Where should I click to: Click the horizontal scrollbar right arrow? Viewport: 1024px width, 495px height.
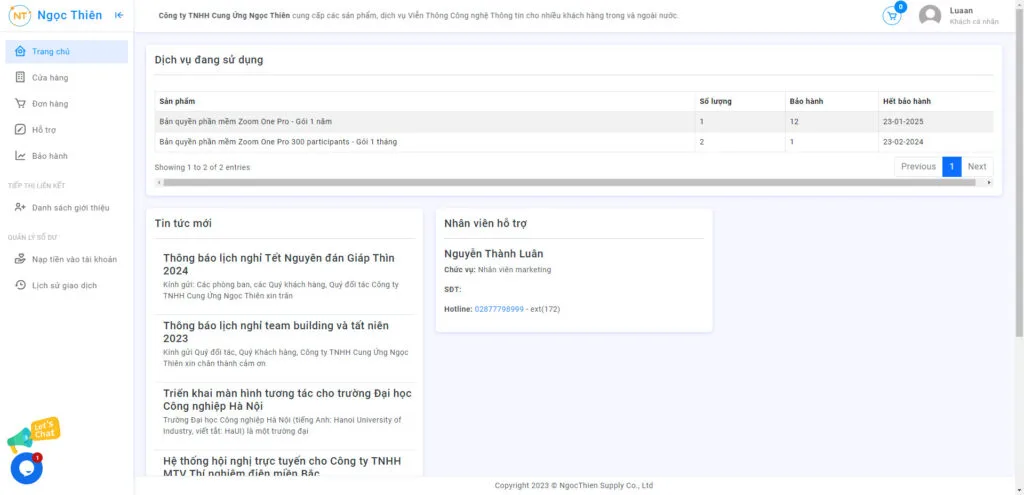[x=989, y=183]
